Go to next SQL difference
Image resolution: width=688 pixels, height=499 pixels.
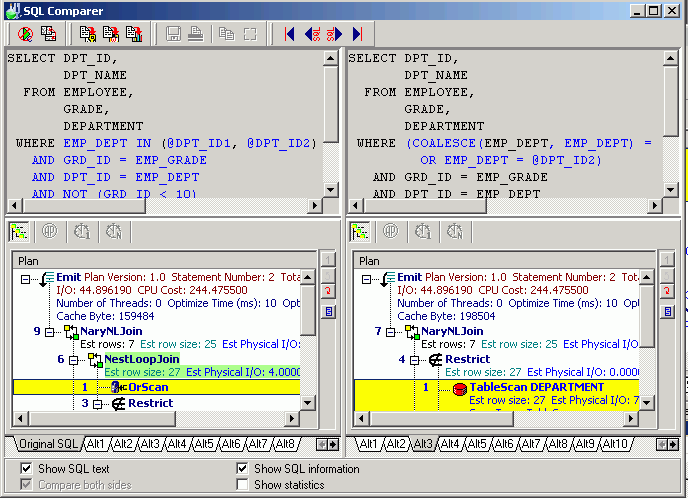tap(334, 34)
